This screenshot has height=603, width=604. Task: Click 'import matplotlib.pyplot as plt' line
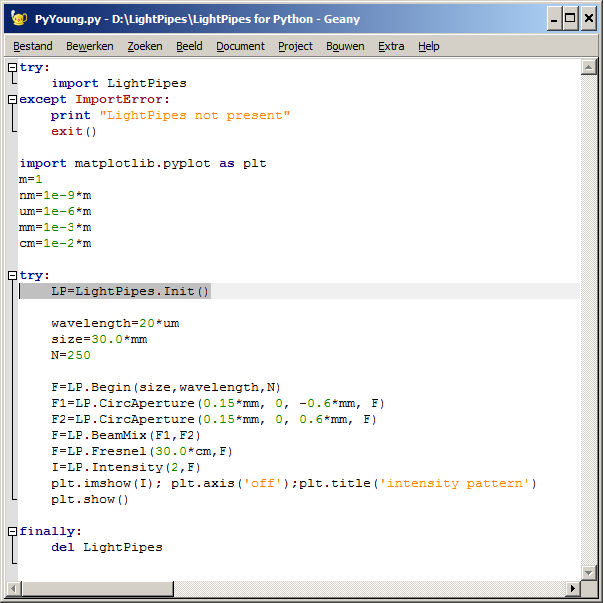(x=143, y=163)
